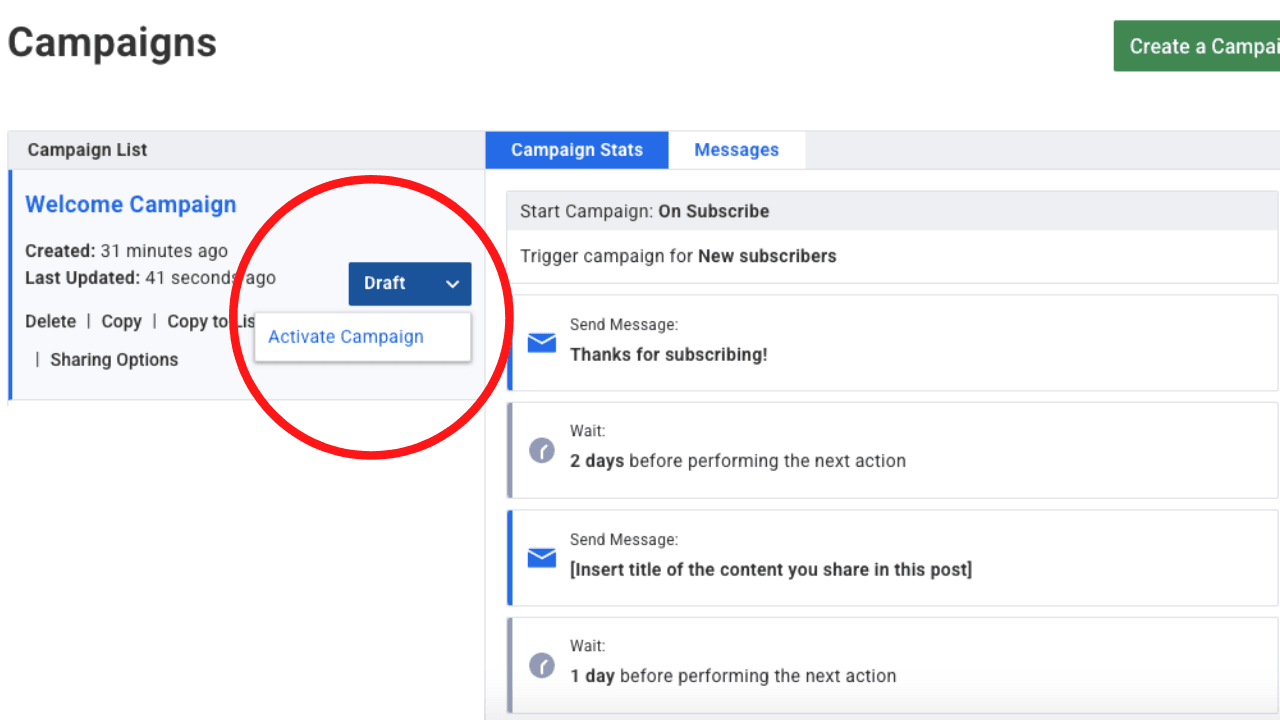1280x720 pixels.
Task: Switch to the Campaign Stats tab
Action: [577, 150]
